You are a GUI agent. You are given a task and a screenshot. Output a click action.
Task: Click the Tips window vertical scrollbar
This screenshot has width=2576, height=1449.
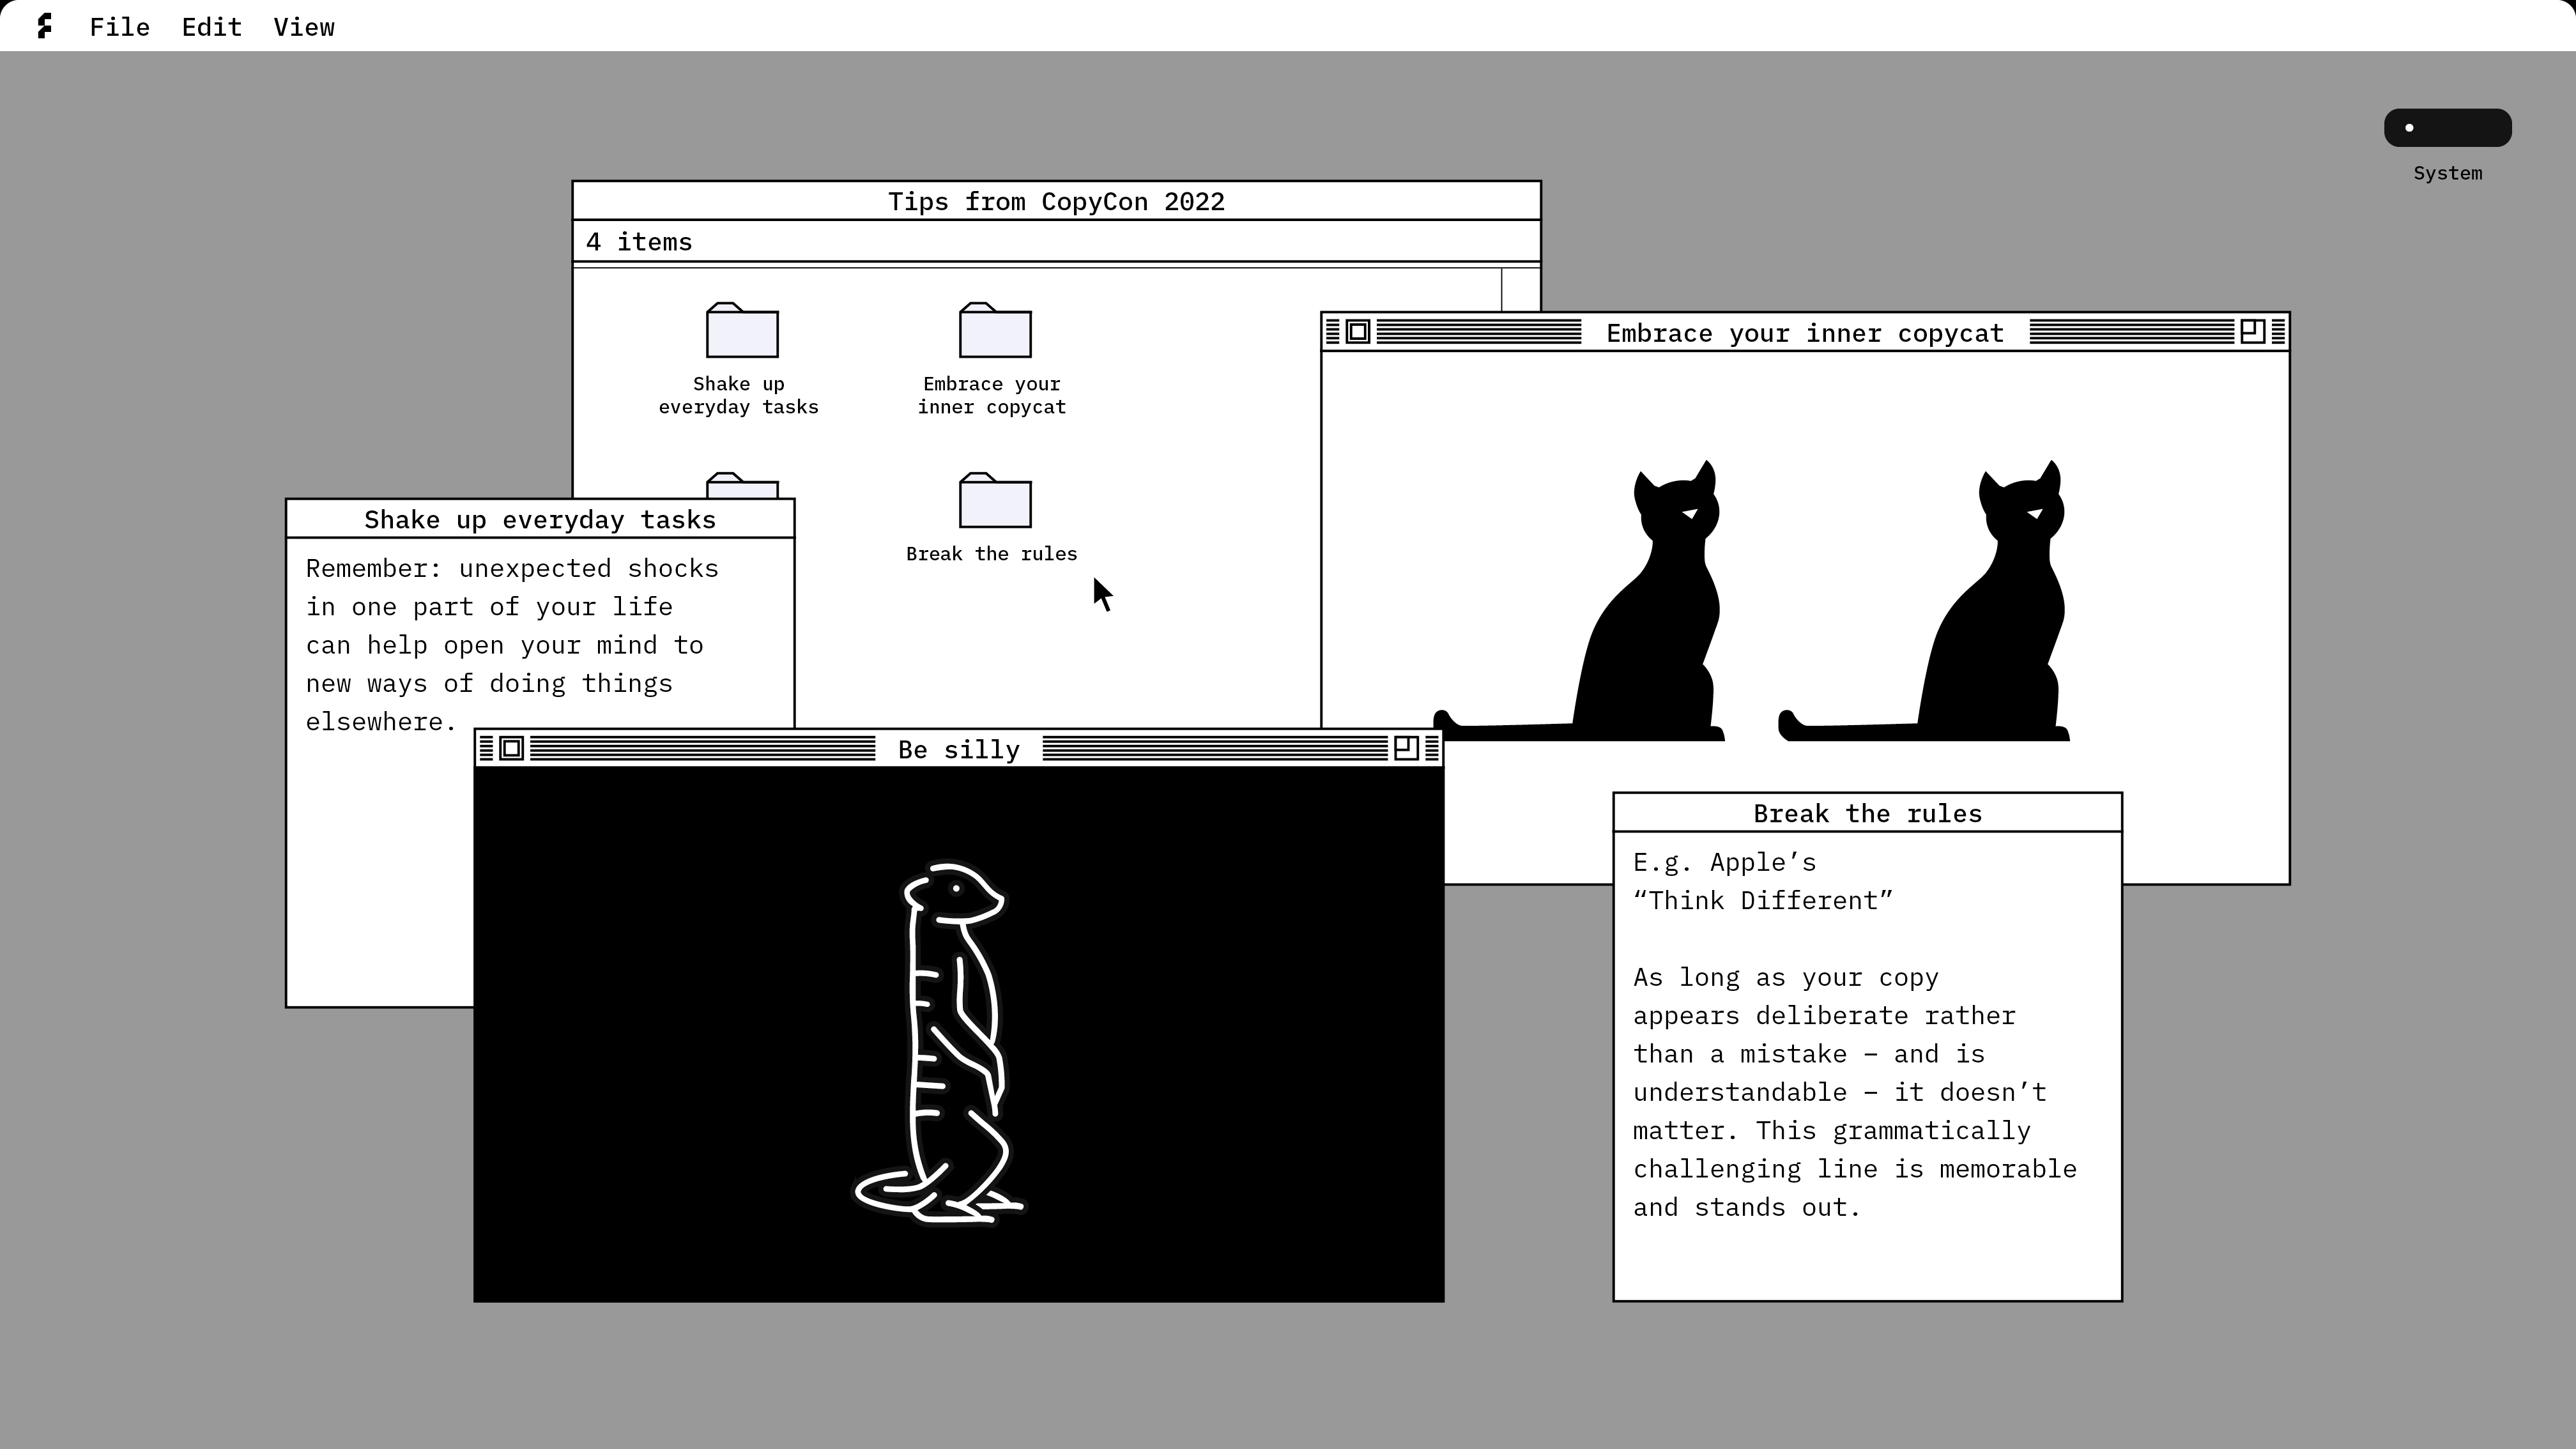point(1520,290)
